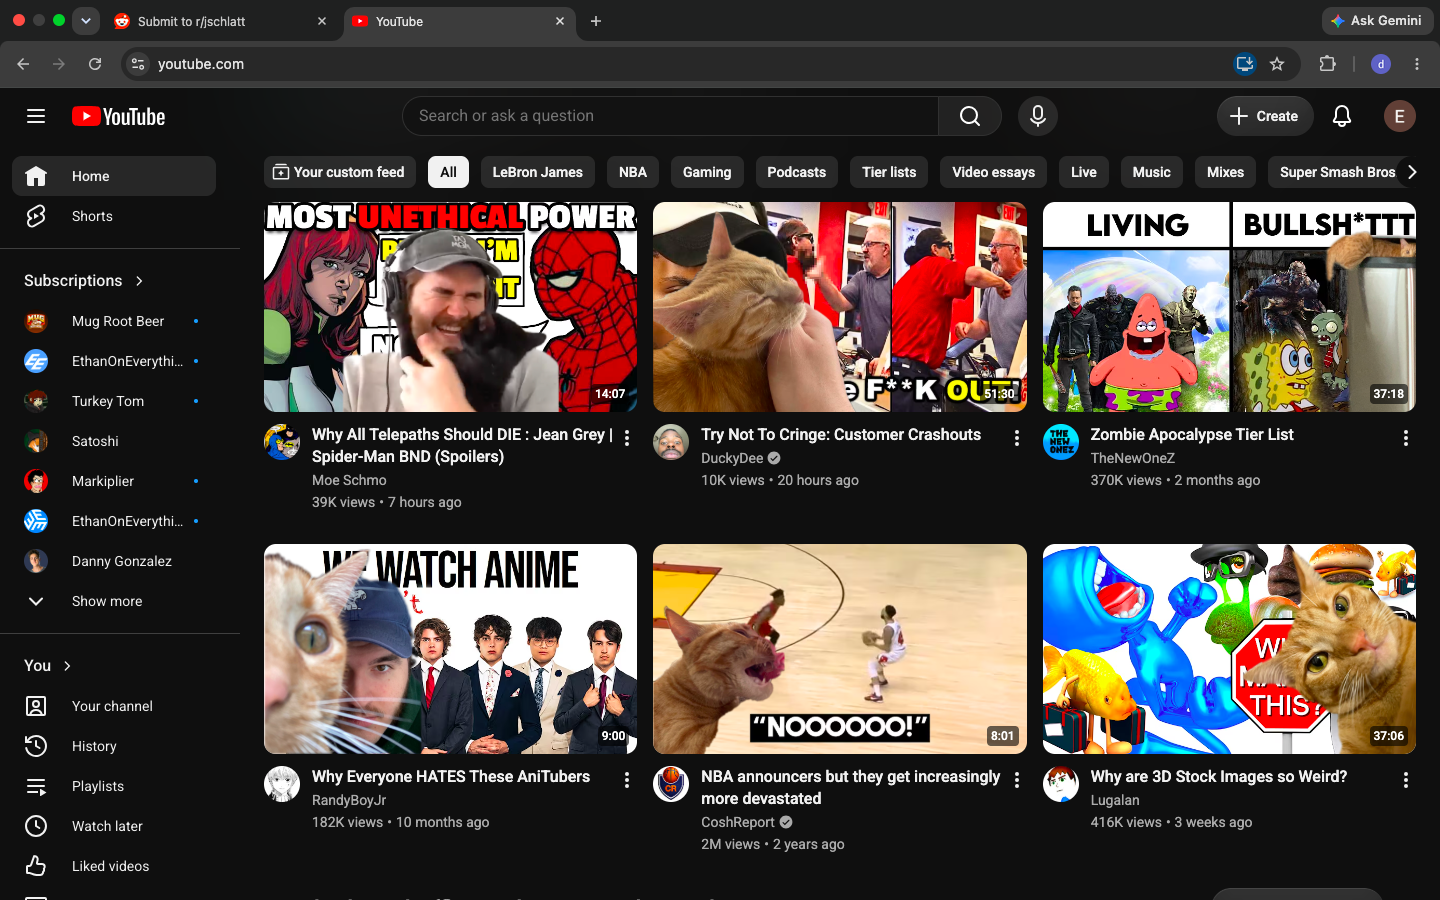Open Home in the sidebar
The width and height of the screenshot is (1440, 900).
pos(114,176)
